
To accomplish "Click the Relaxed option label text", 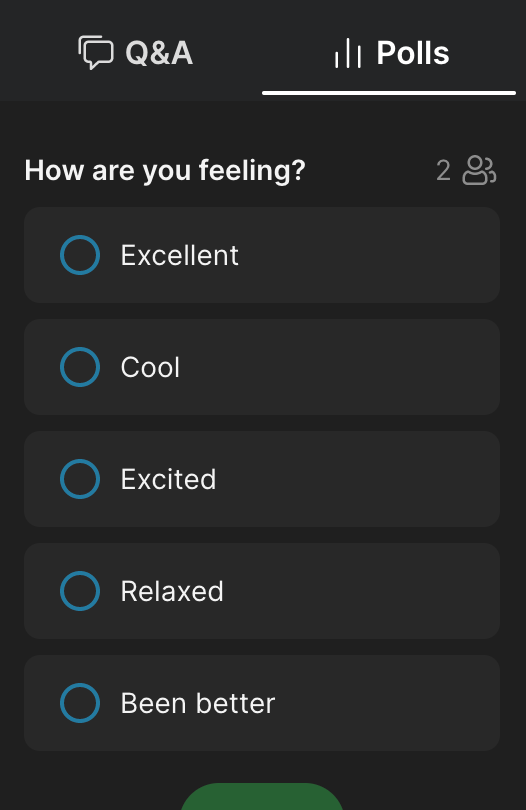I will (172, 591).
